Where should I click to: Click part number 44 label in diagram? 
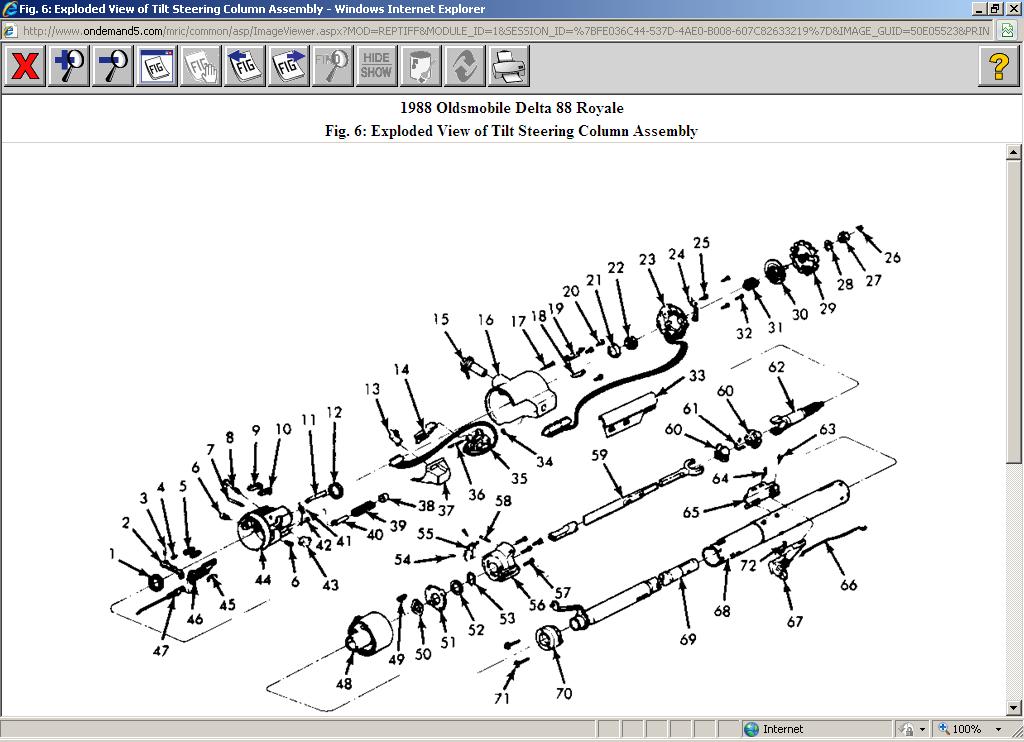pyautogui.click(x=263, y=579)
